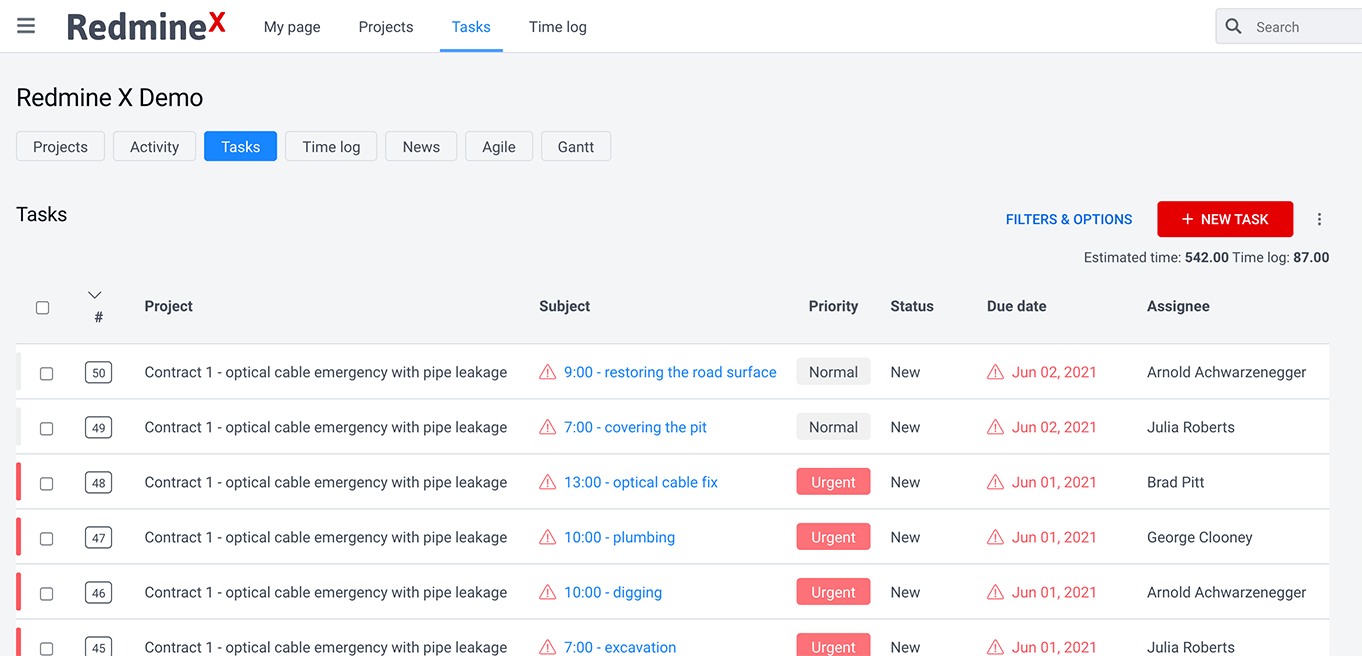Go to Projects in top navigation
Screen dimensions: 1362x656
click(386, 27)
